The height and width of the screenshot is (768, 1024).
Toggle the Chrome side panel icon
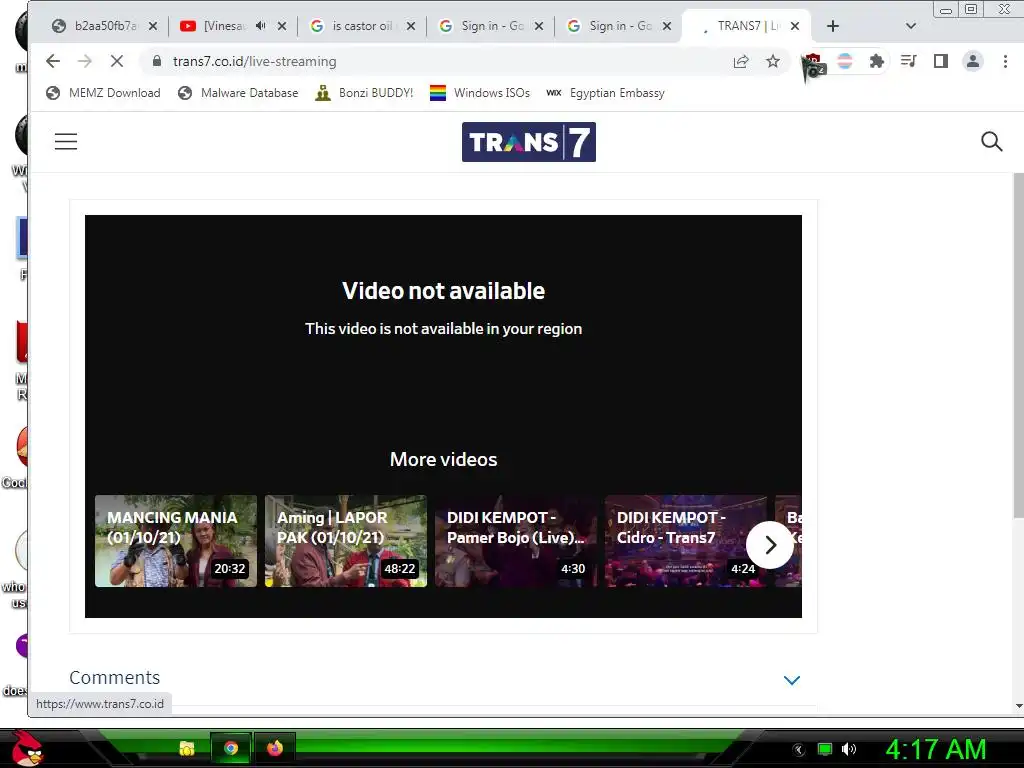click(x=940, y=61)
